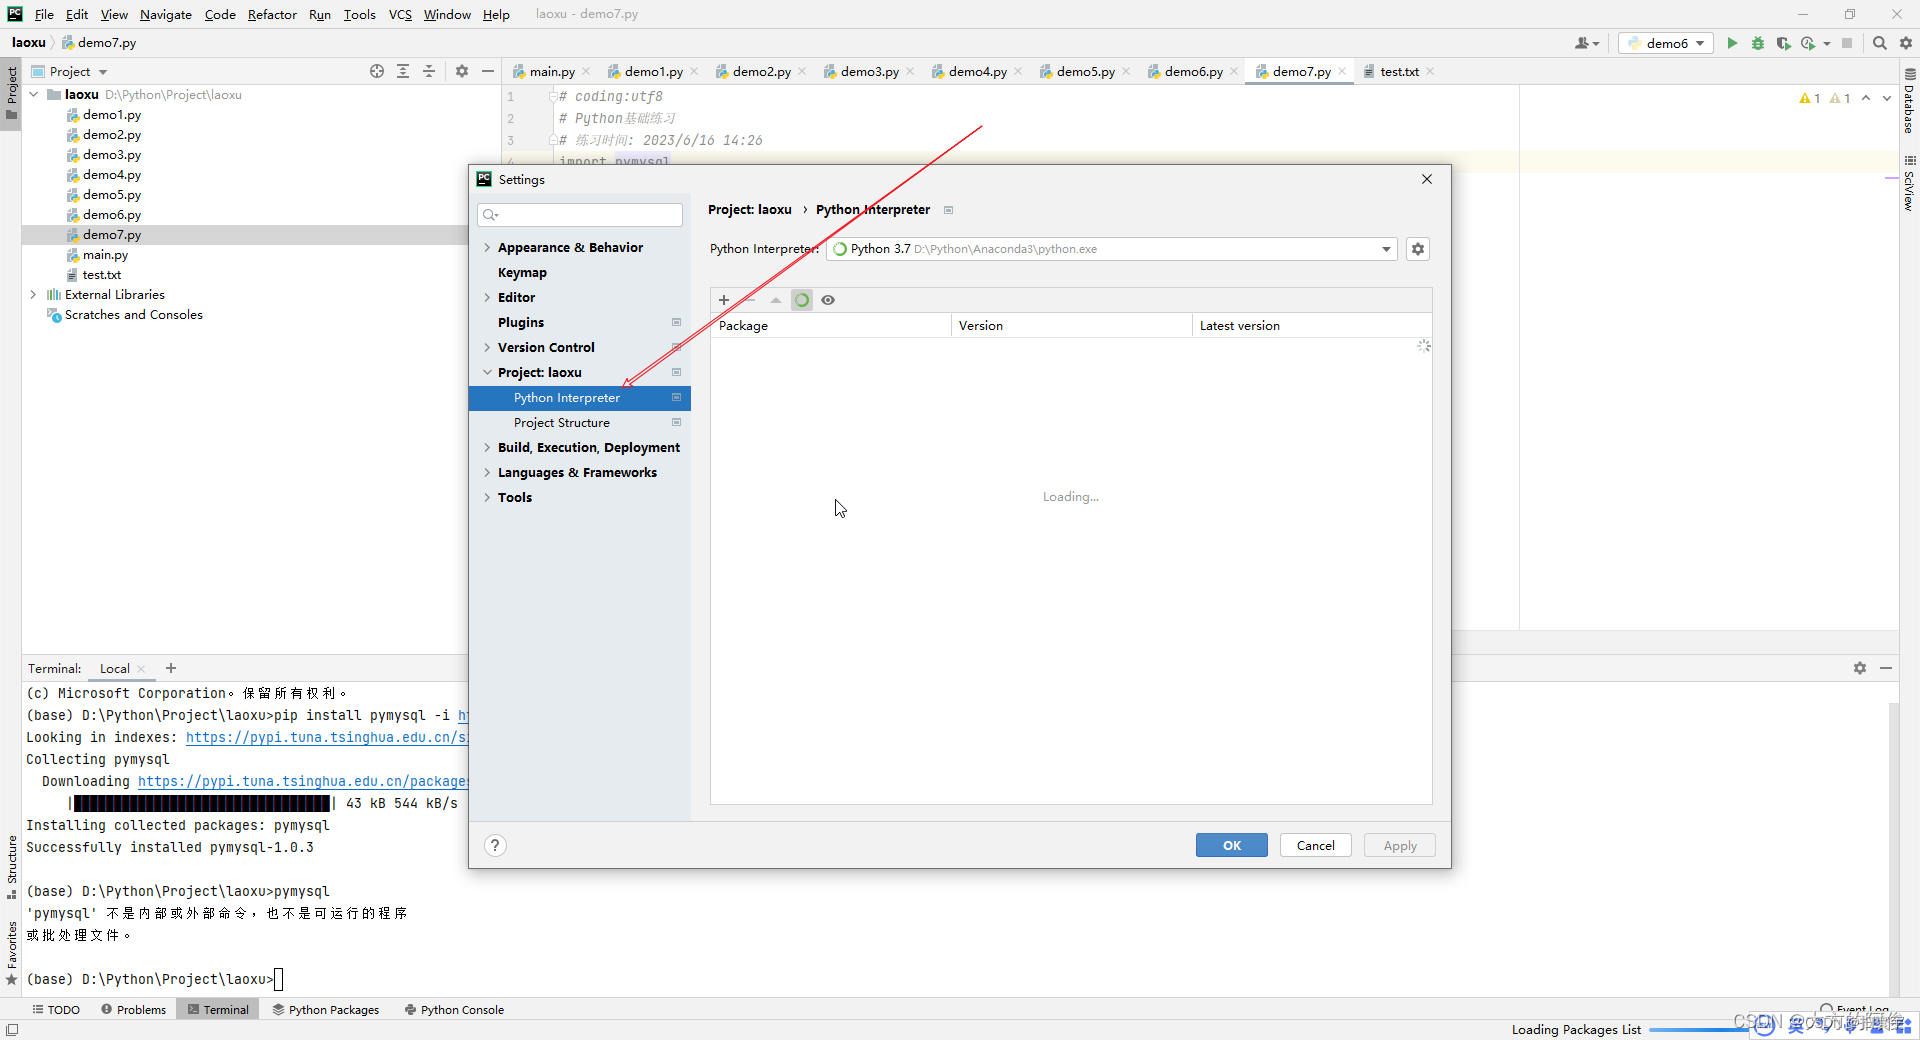Run the demo6 configuration with the green play icon
This screenshot has width=1920, height=1040.
[1732, 43]
